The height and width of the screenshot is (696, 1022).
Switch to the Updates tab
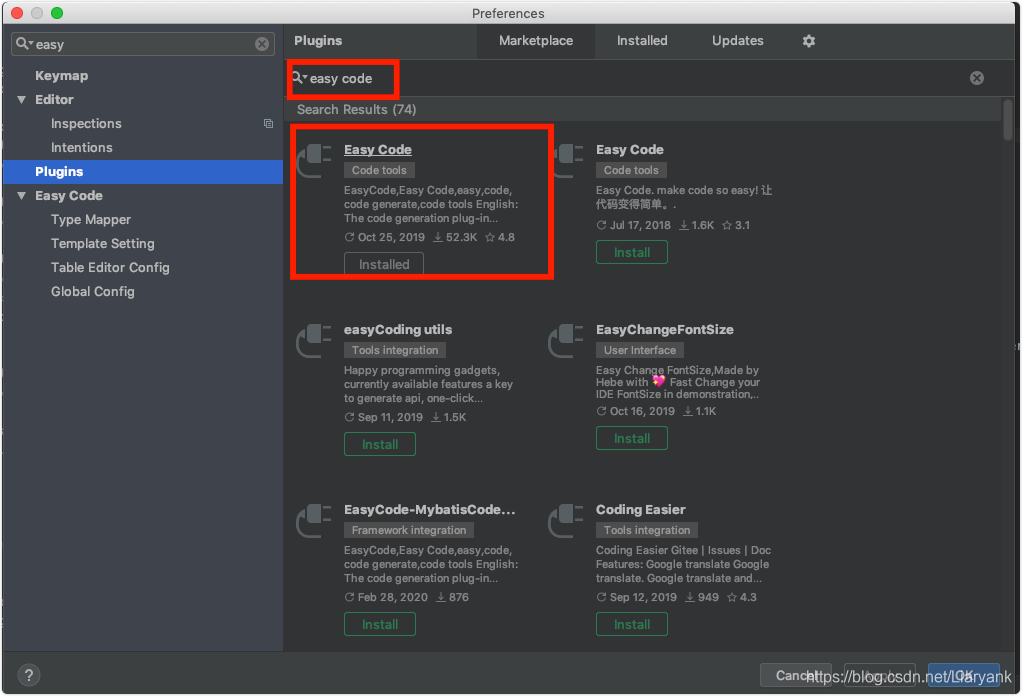tap(737, 41)
